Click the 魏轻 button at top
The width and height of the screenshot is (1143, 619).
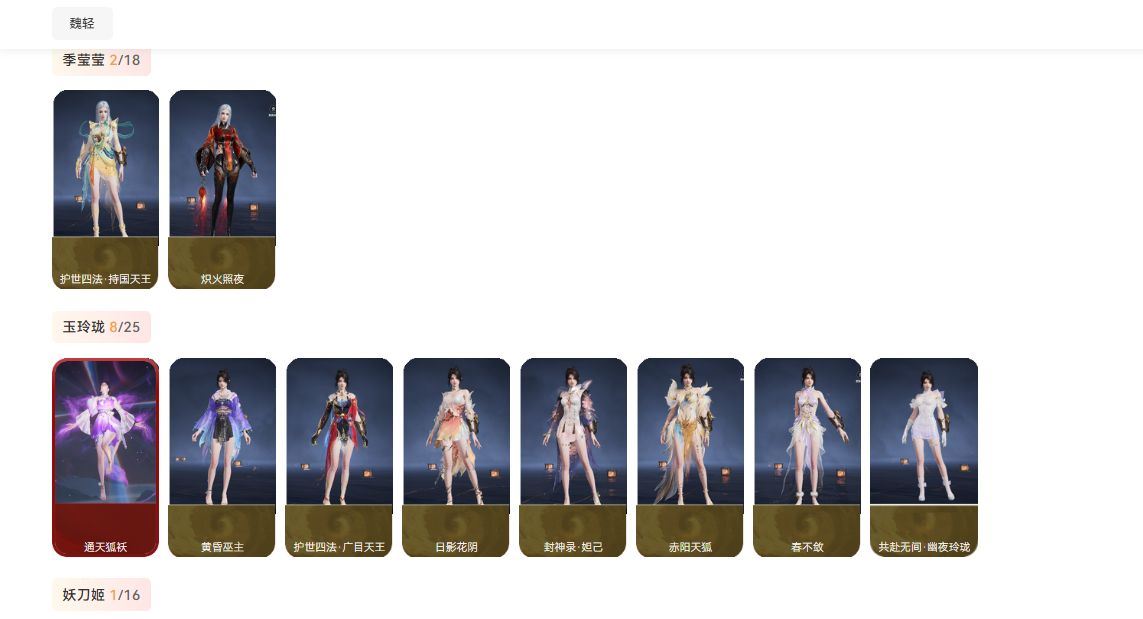point(82,23)
